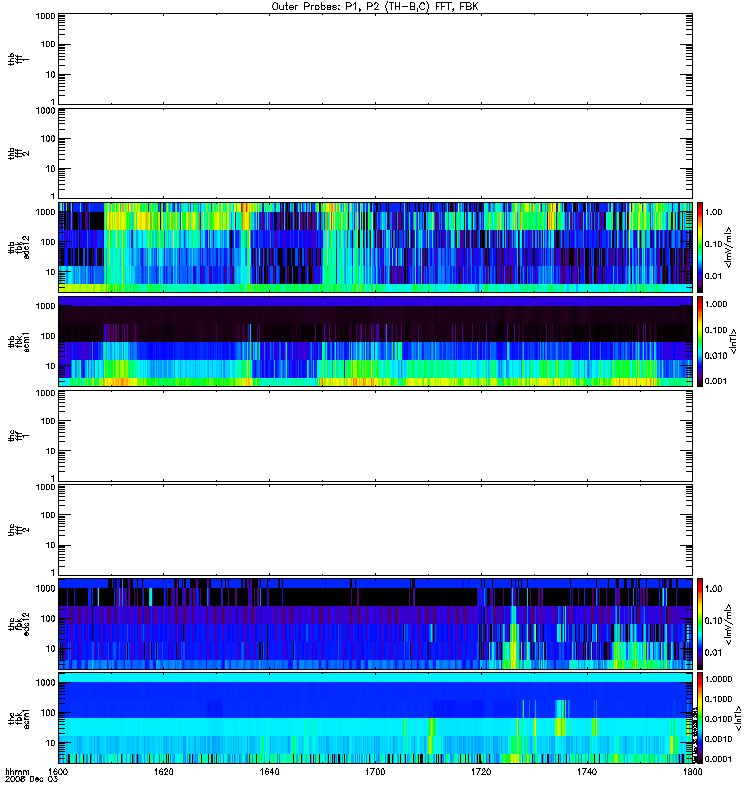Click the "0.0001" color bar tick value

tap(718, 759)
